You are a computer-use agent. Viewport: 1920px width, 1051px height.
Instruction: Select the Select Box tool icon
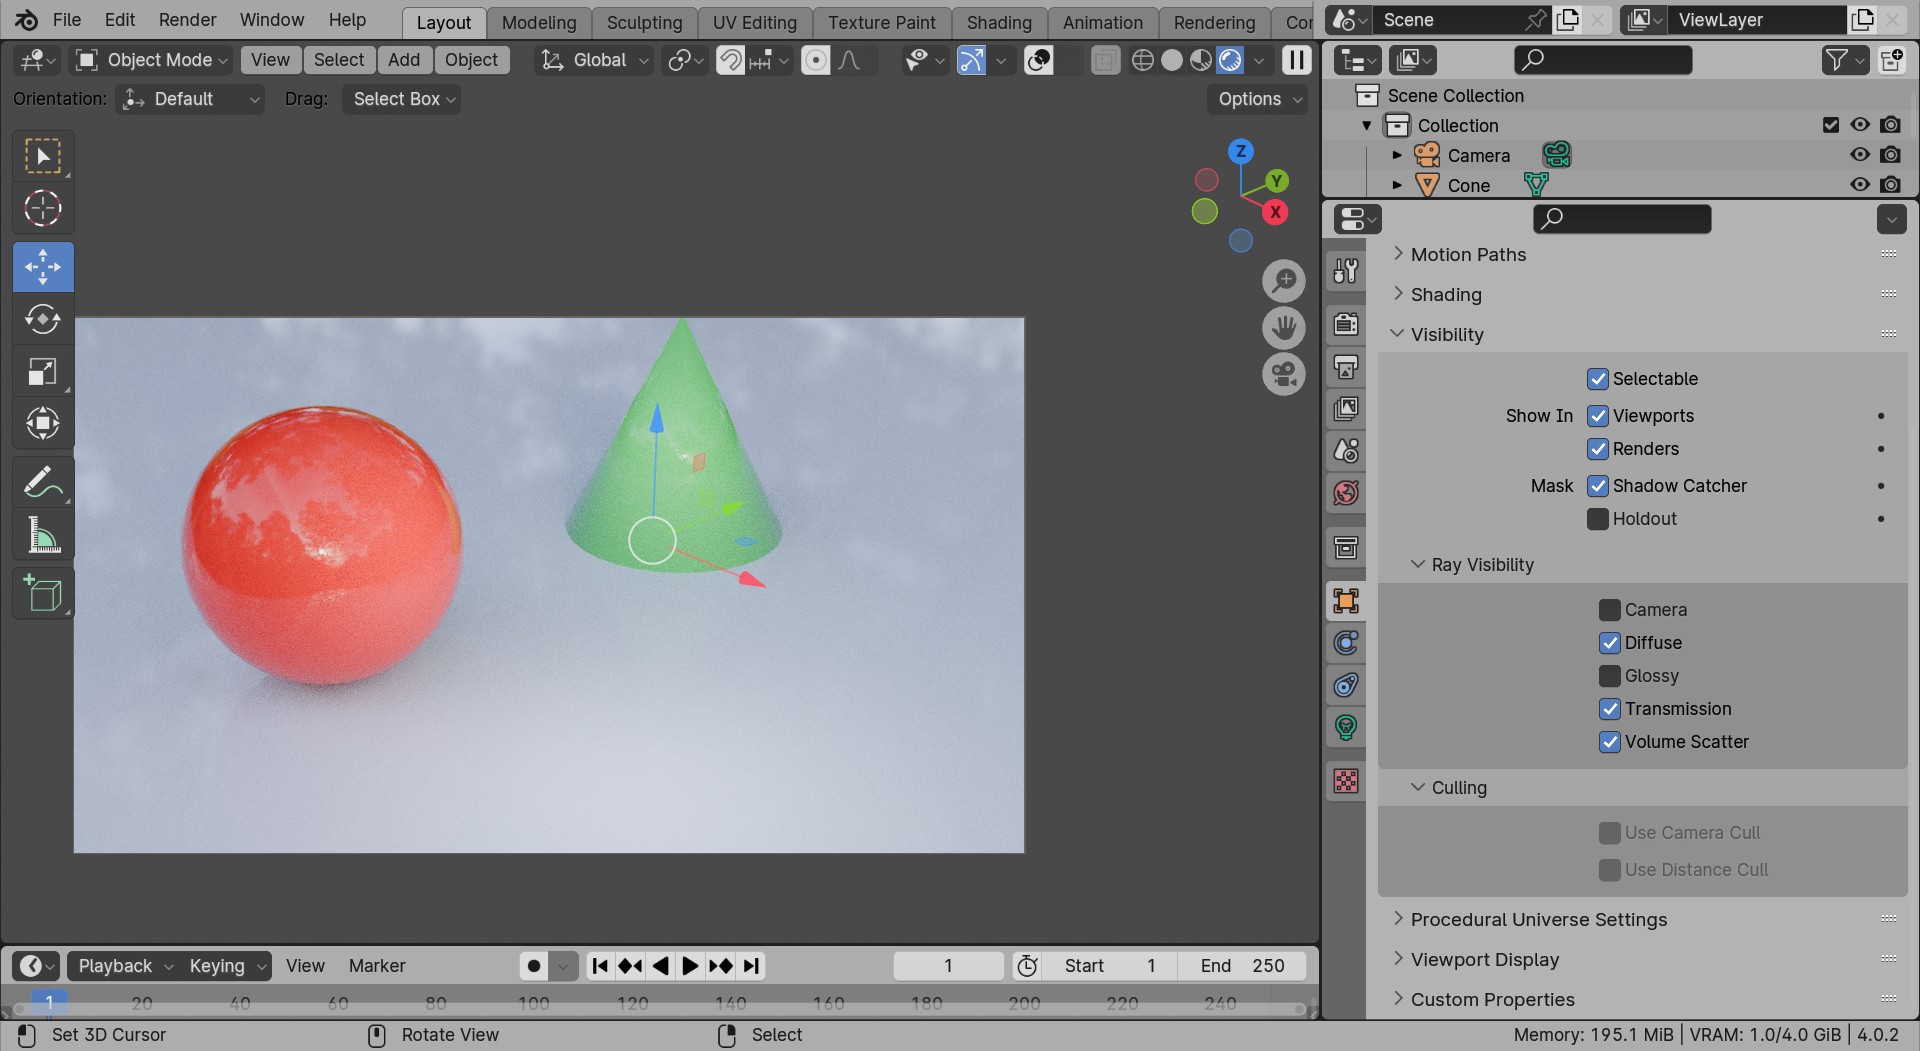tap(43, 156)
